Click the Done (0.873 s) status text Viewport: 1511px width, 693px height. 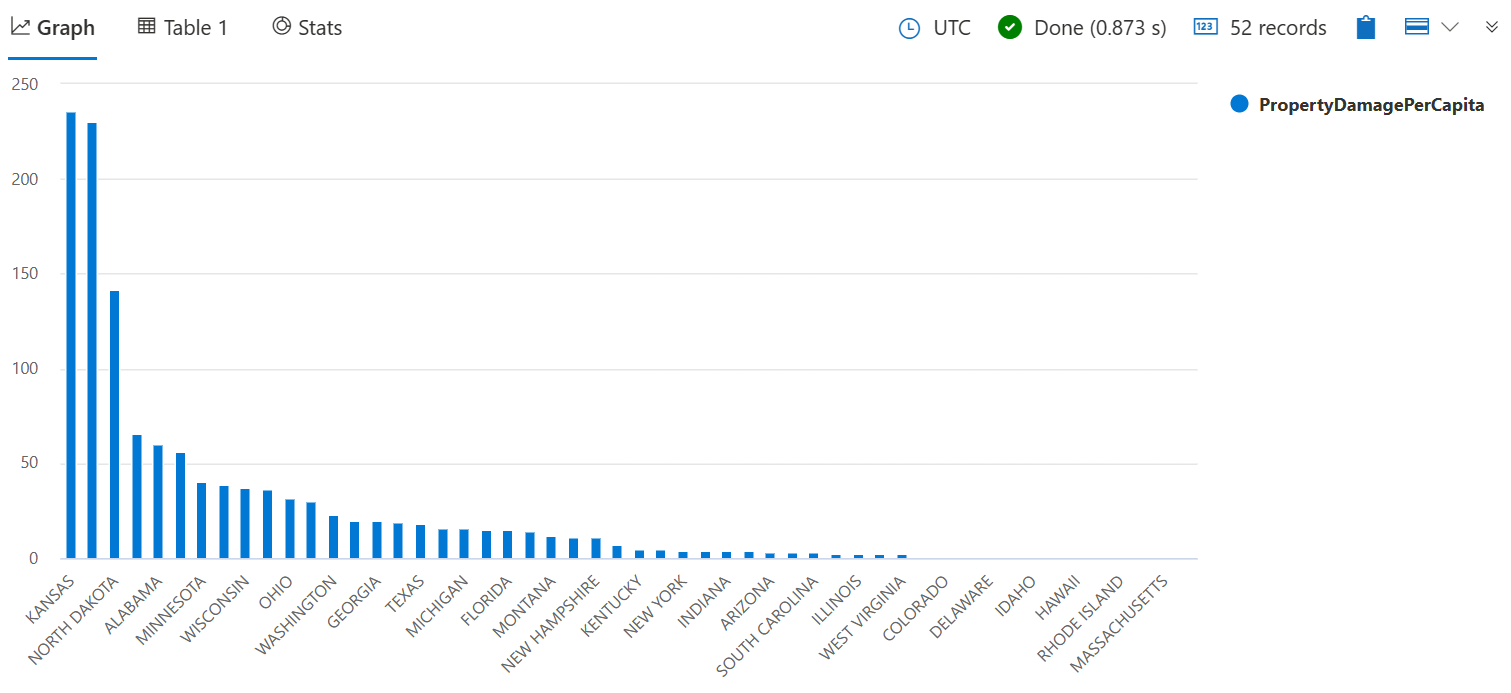1100,28
